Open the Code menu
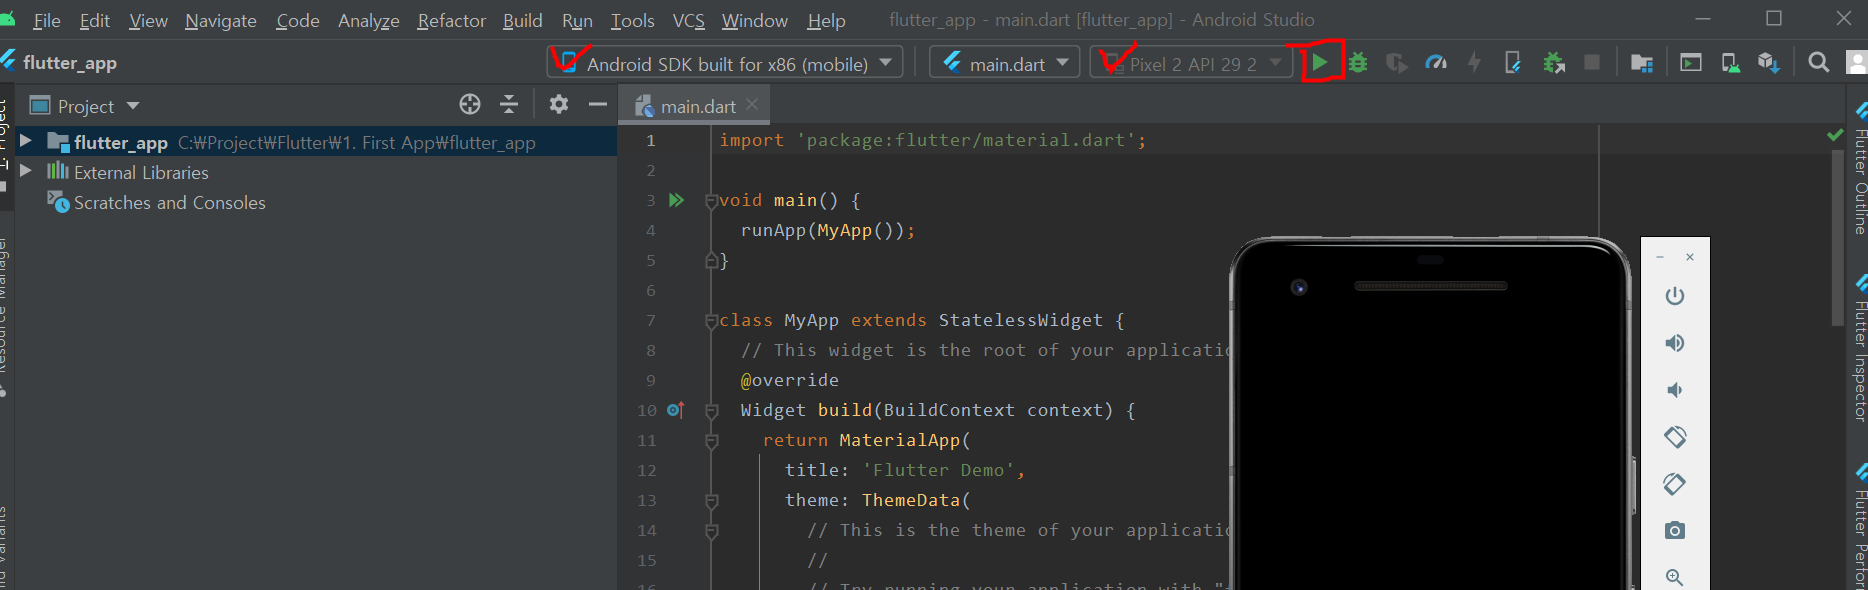Screen dimensions: 1868x590 [x=298, y=20]
